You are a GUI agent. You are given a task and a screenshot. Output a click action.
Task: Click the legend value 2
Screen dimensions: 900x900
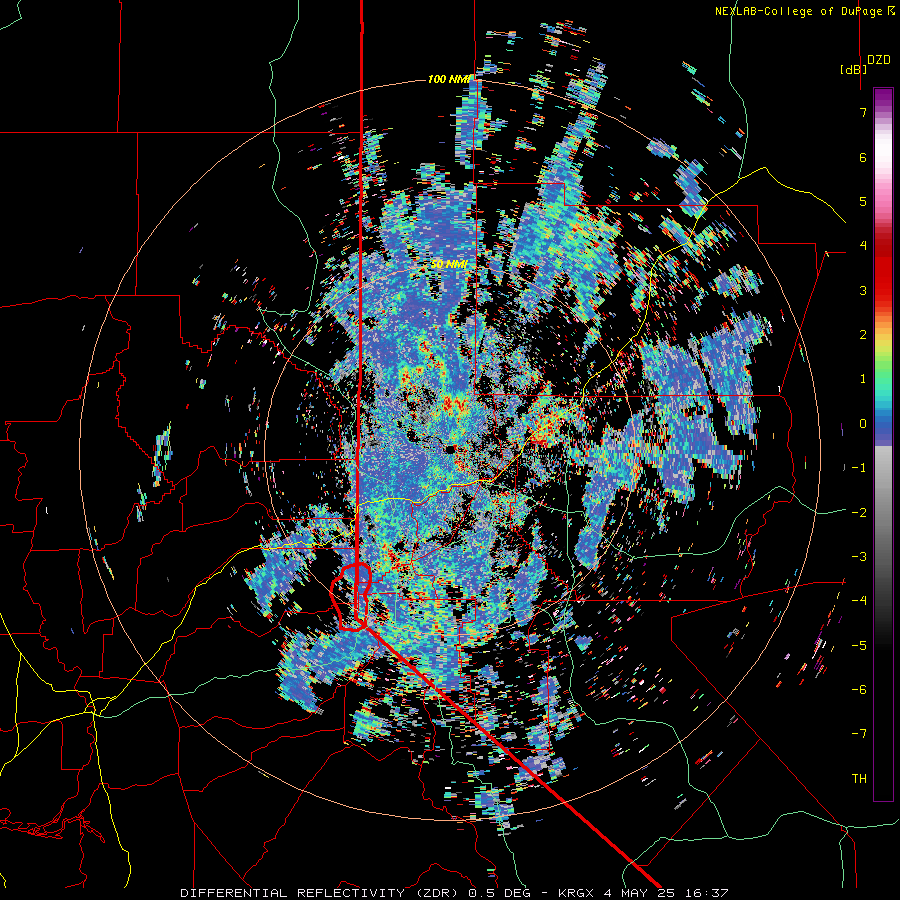coord(863,335)
